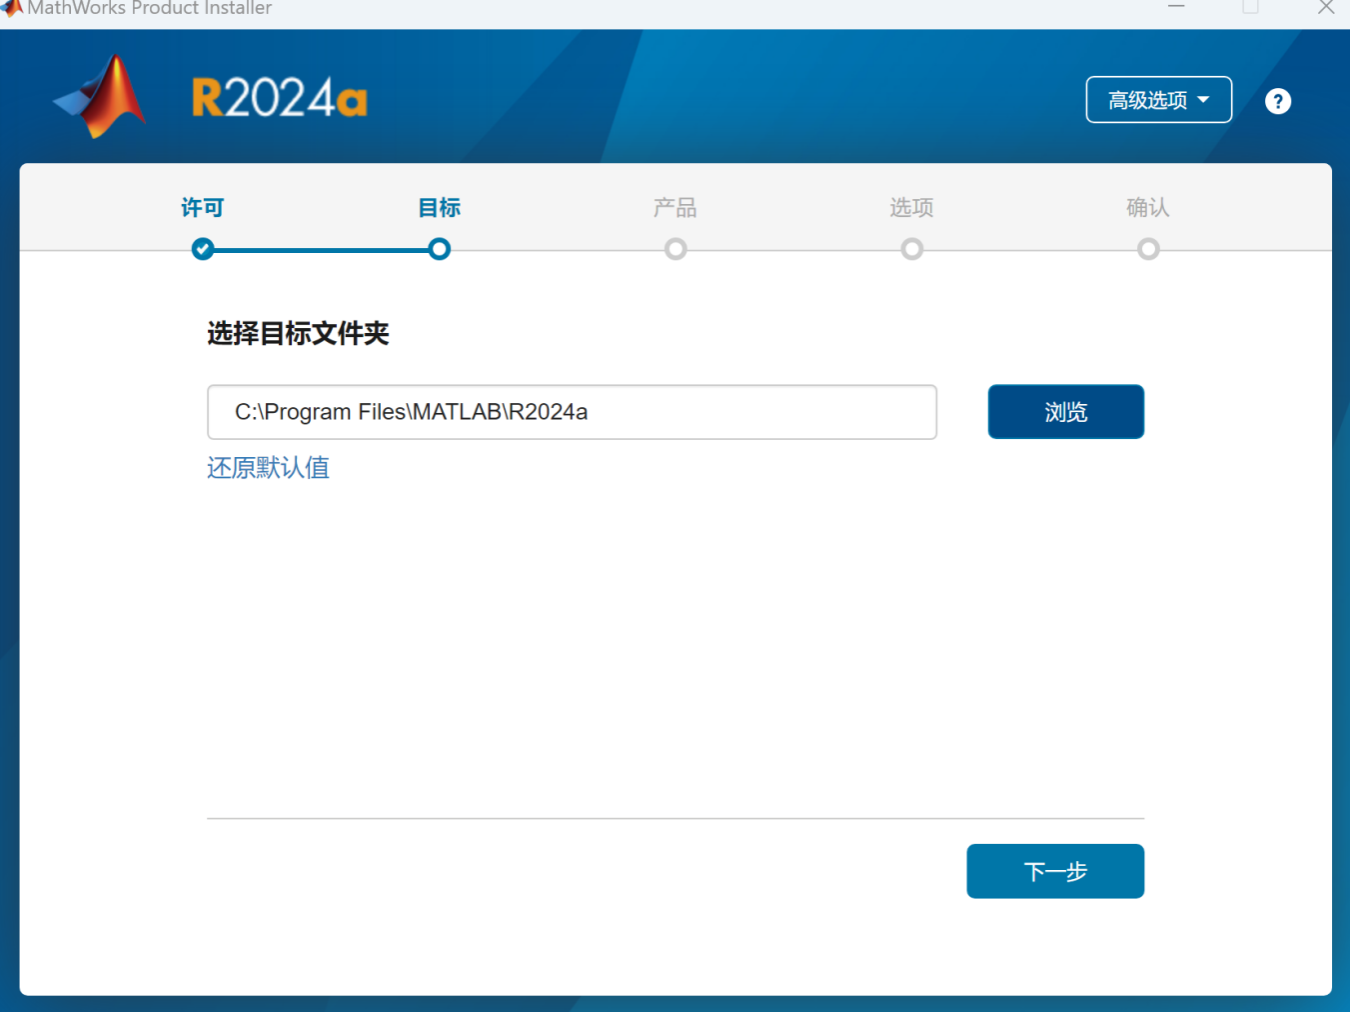Click the MathWorks icon in the title bar

pos(12,8)
